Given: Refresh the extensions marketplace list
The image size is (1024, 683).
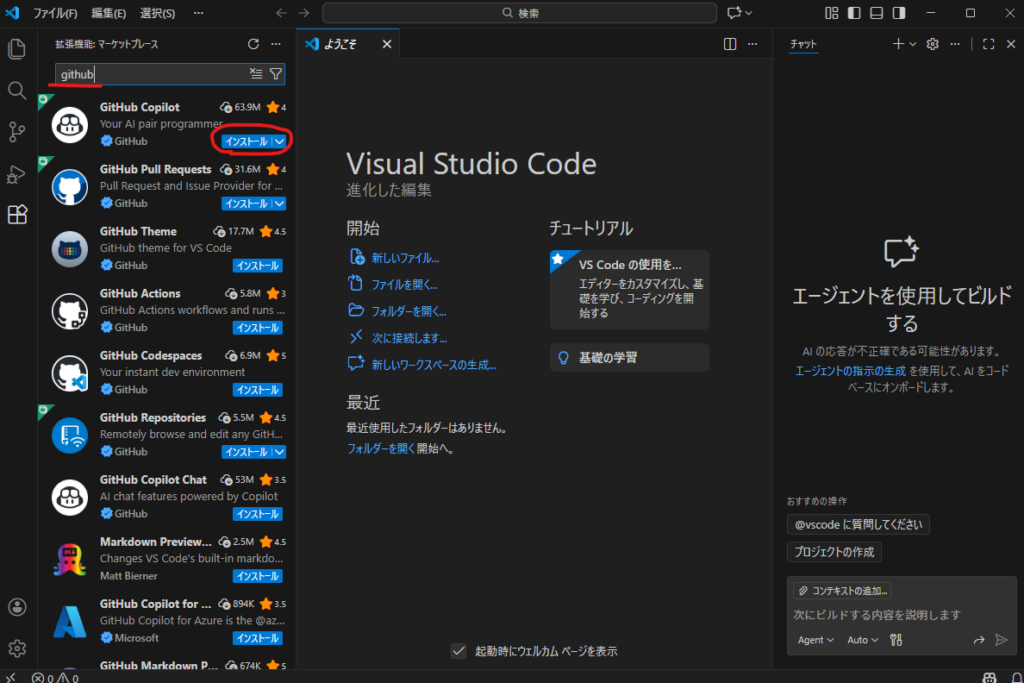Looking at the screenshot, I should [x=253, y=44].
